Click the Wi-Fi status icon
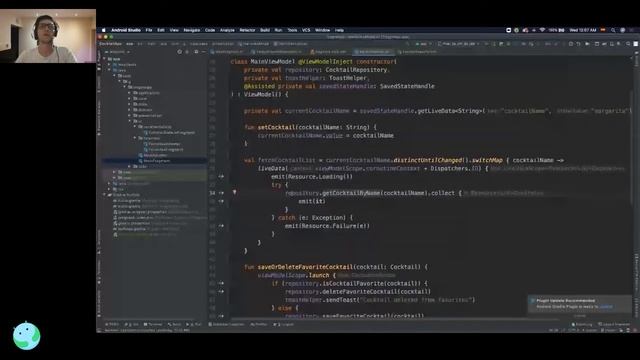 542,30
